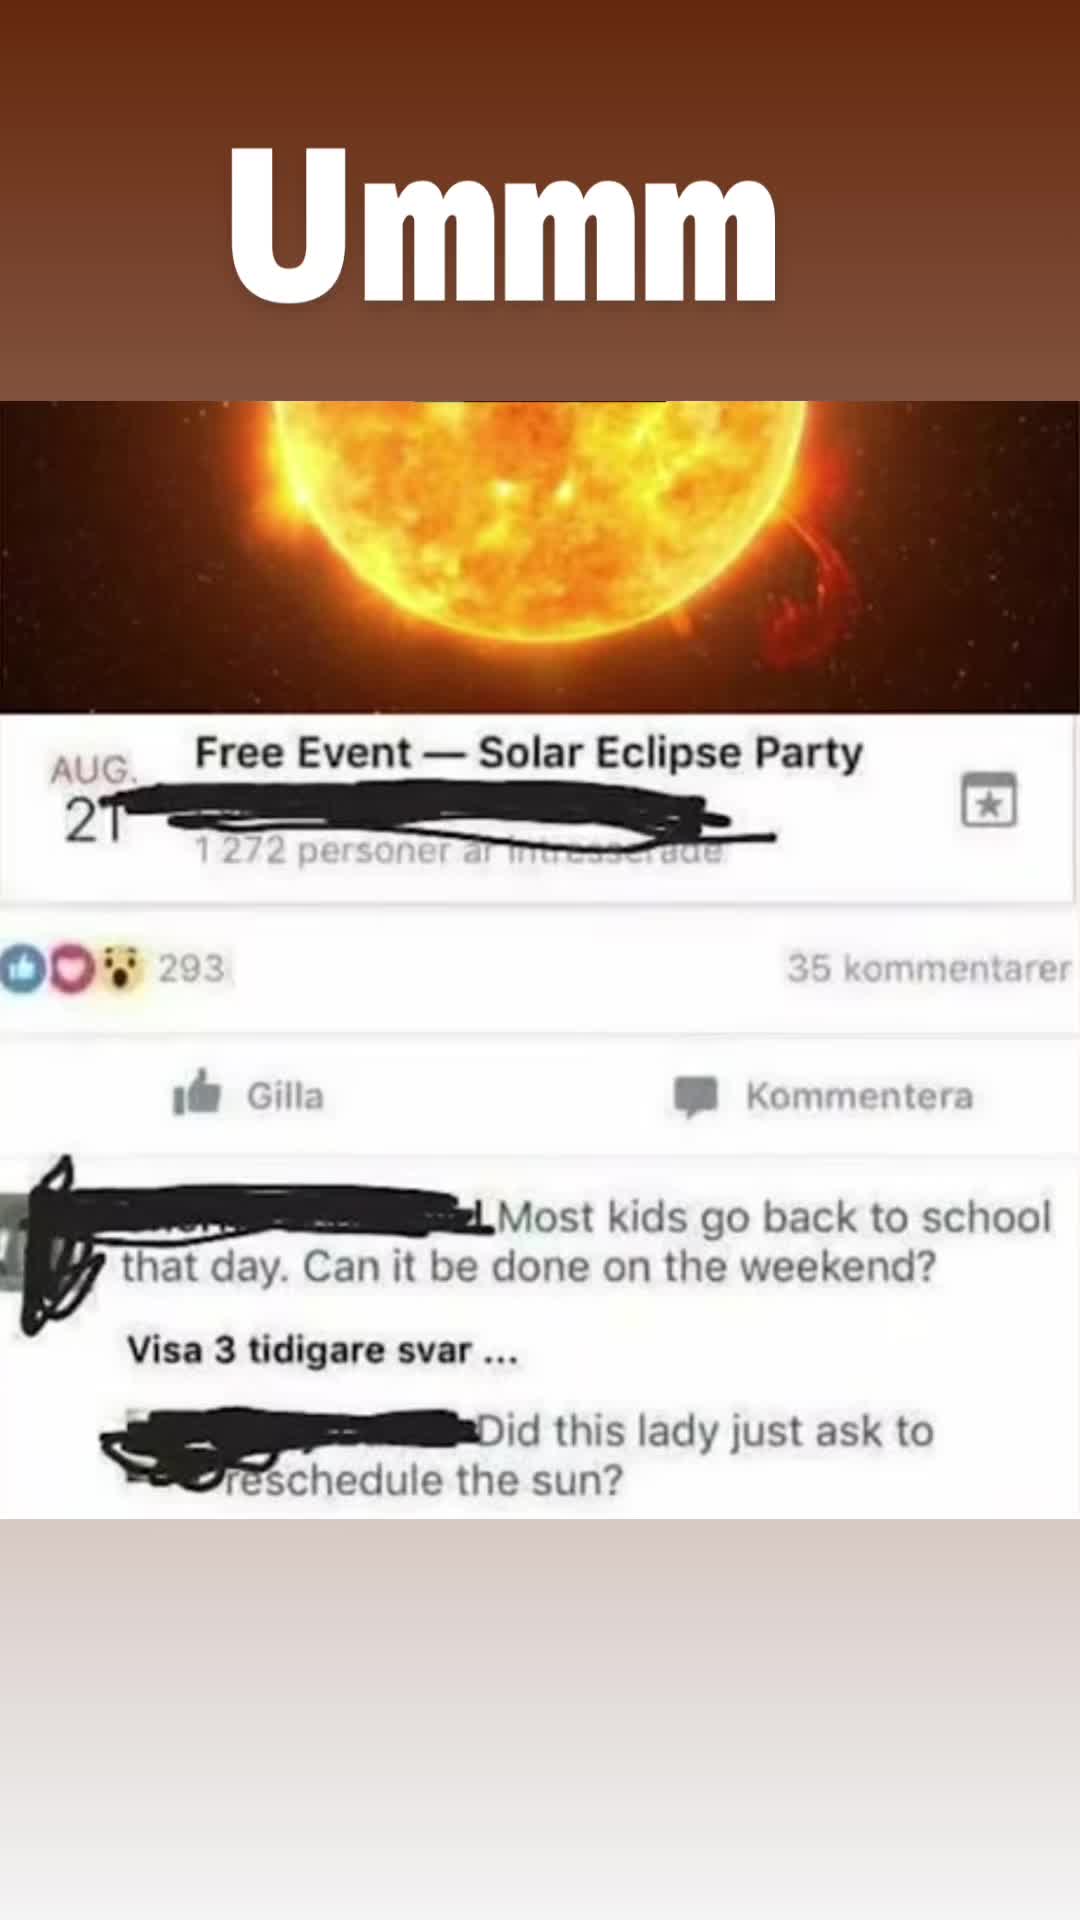Click the blue like reaction icon
This screenshot has height=1920, width=1080.
pyautogui.click(x=22, y=969)
